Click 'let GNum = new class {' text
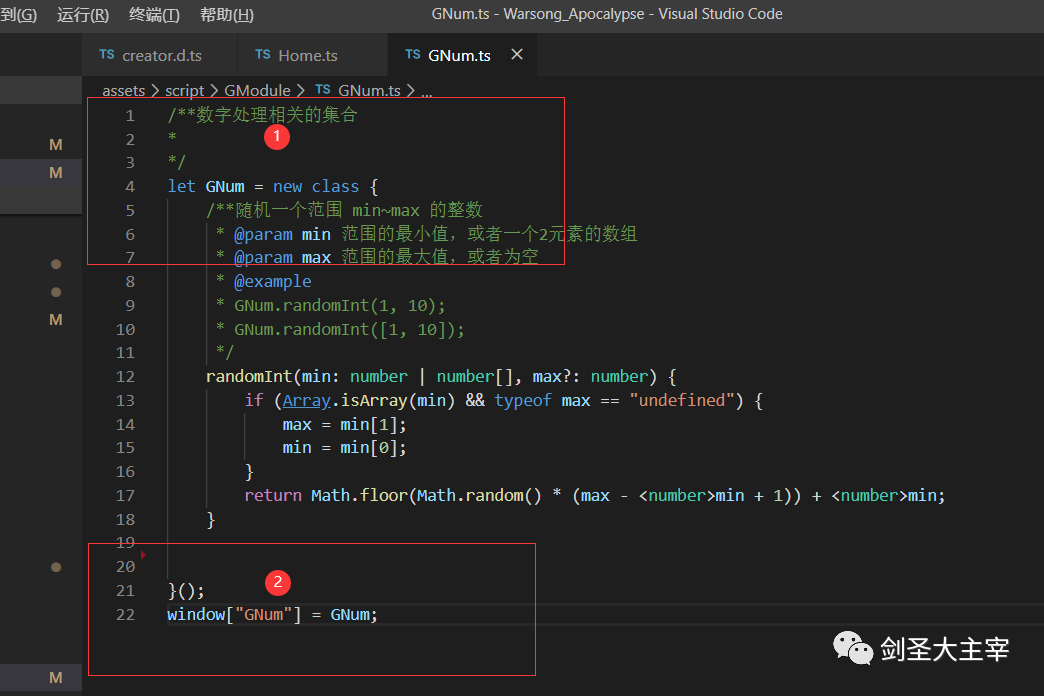The width and height of the screenshot is (1044, 696). point(273,186)
